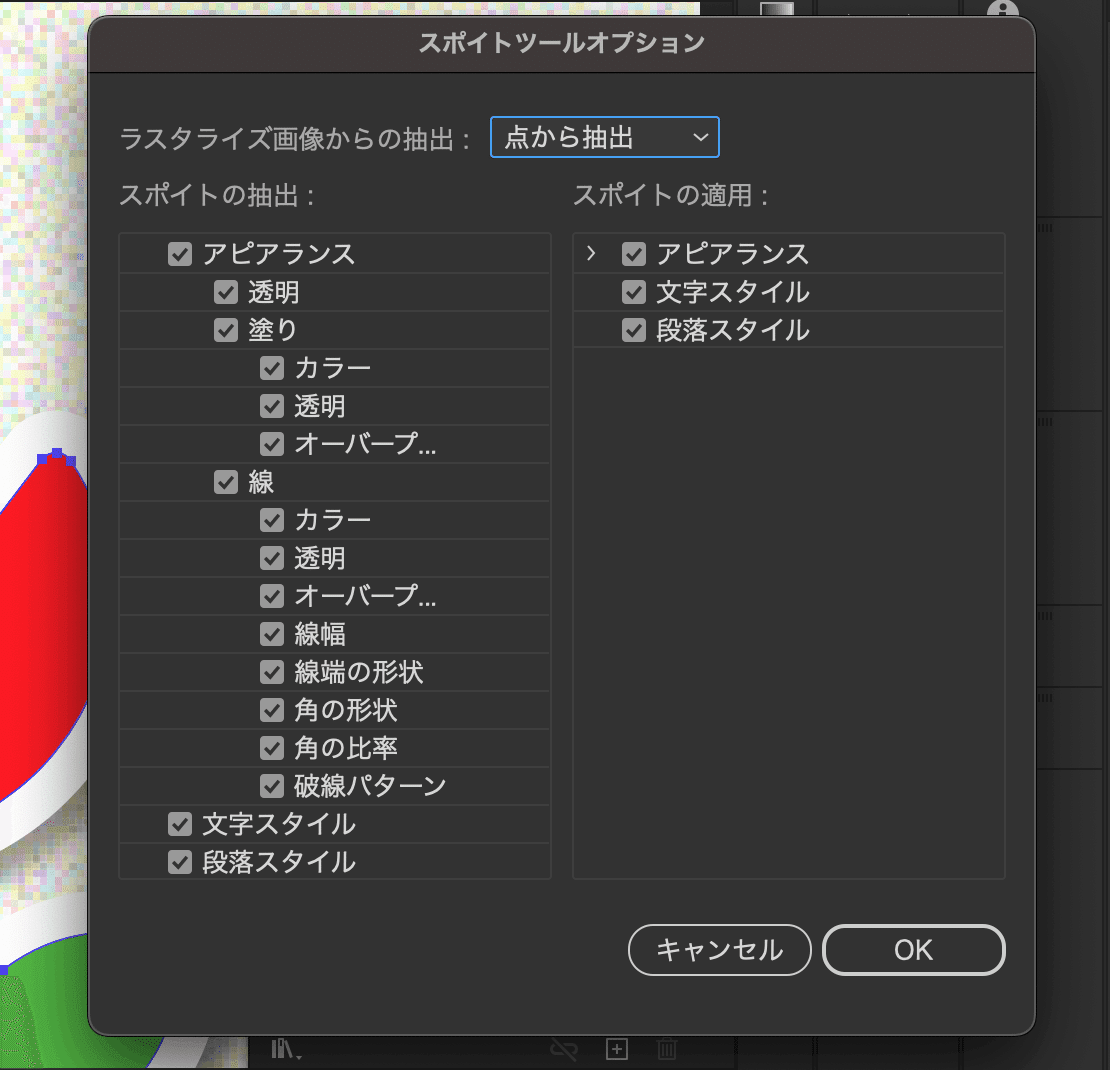The height and width of the screenshot is (1070, 1110).
Task: Click the top anchor point of the red shape
Action: [57, 453]
